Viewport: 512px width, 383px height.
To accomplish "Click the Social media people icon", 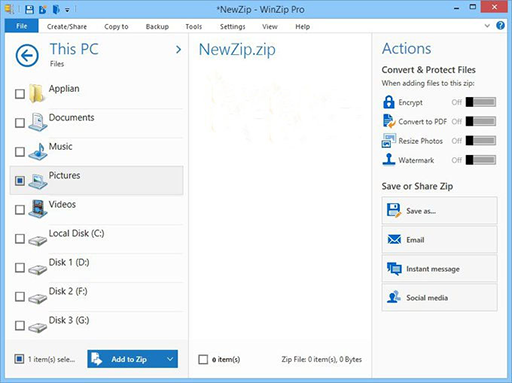I will click(x=394, y=297).
